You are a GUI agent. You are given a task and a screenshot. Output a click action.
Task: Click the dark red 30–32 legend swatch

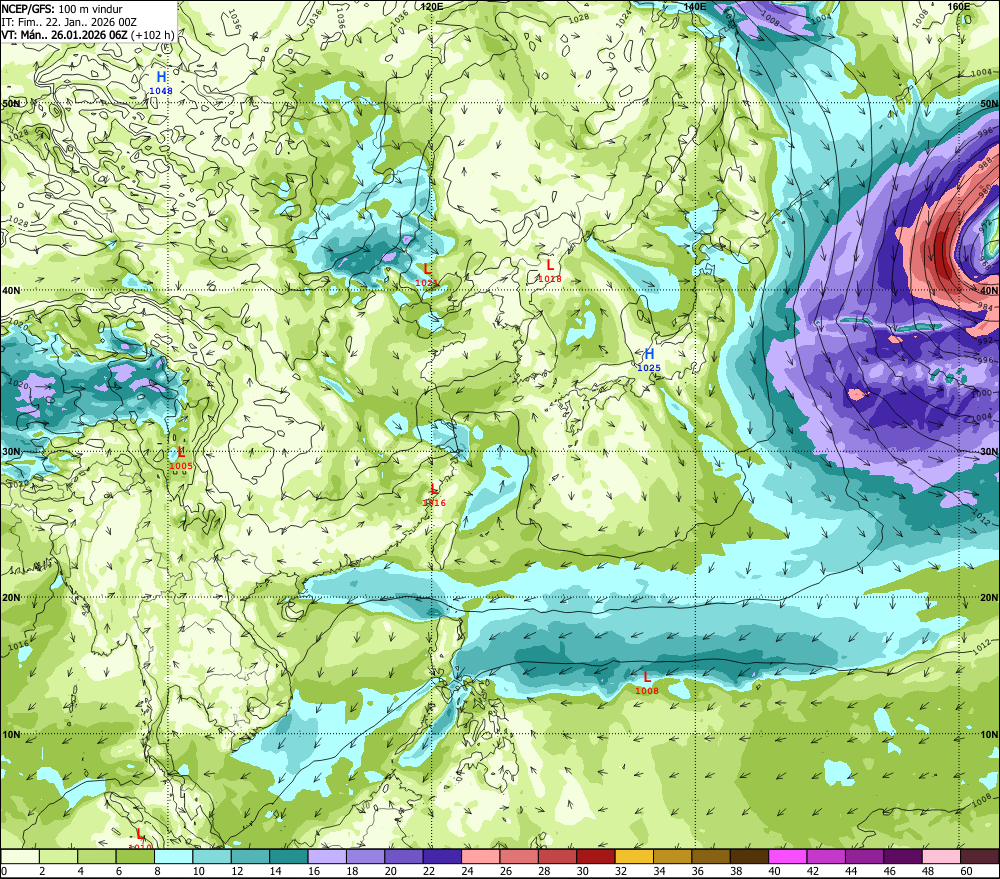(x=596, y=856)
